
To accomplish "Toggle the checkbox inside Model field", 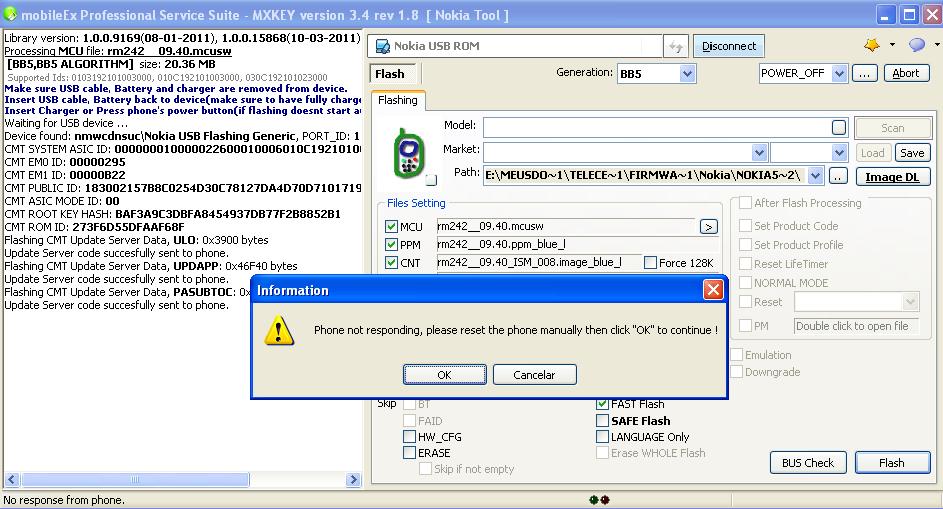I will pyautogui.click(x=839, y=128).
